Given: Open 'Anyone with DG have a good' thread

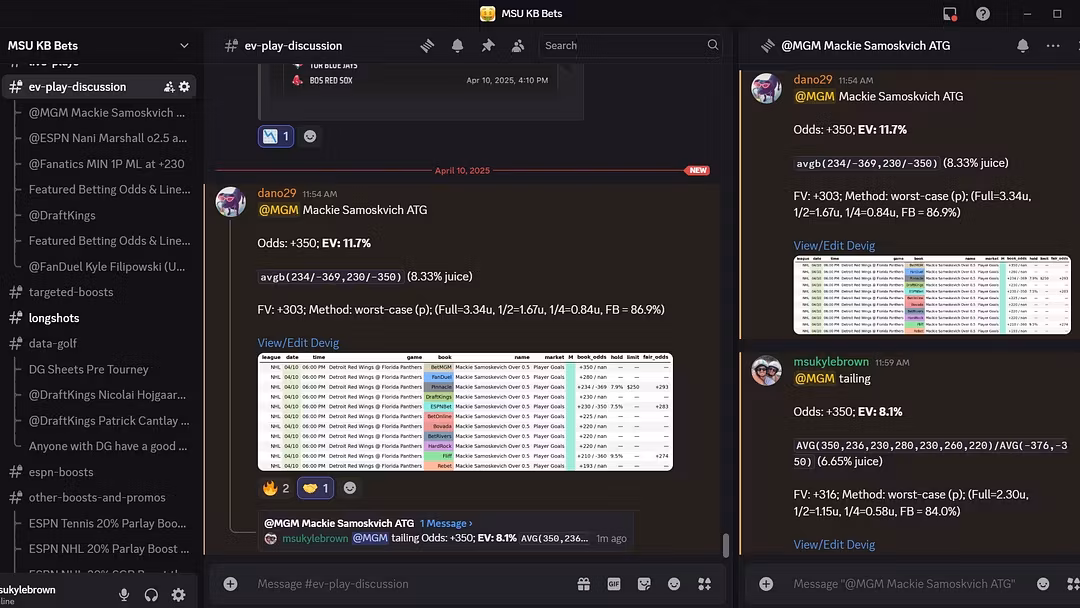Looking at the screenshot, I should click(x=107, y=446).
